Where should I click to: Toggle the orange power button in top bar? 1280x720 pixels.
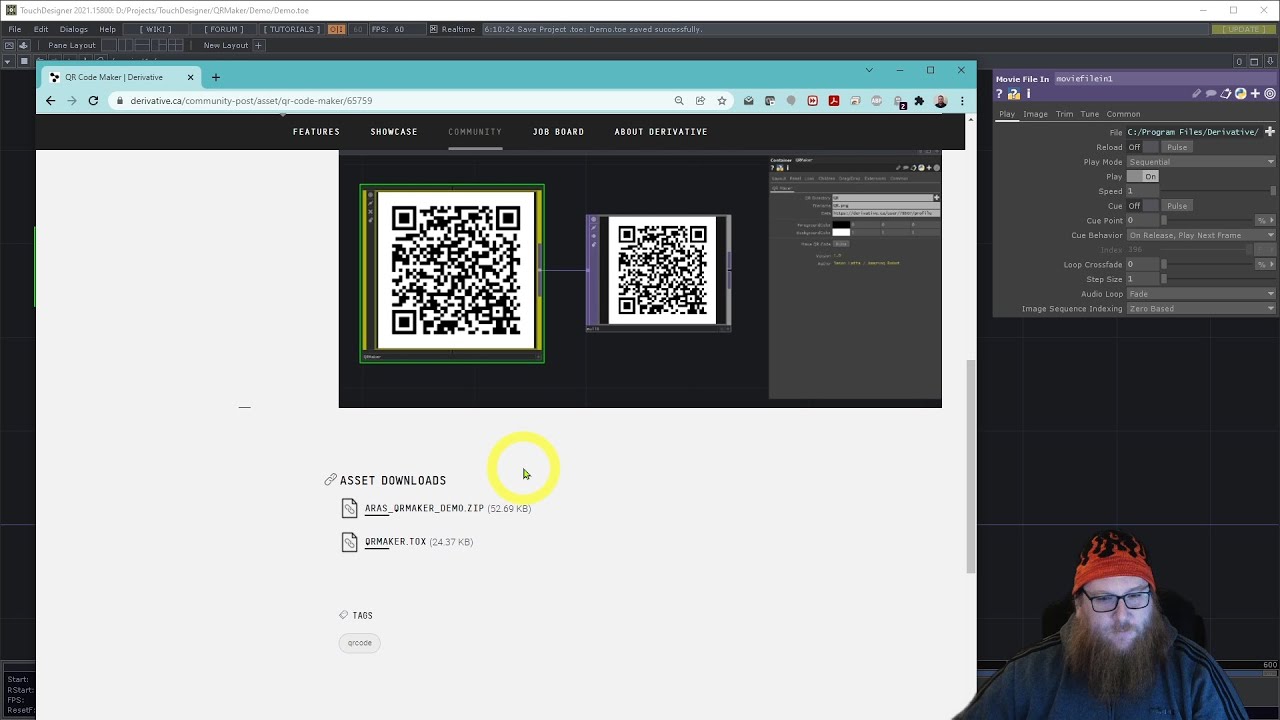pos(336,29)
